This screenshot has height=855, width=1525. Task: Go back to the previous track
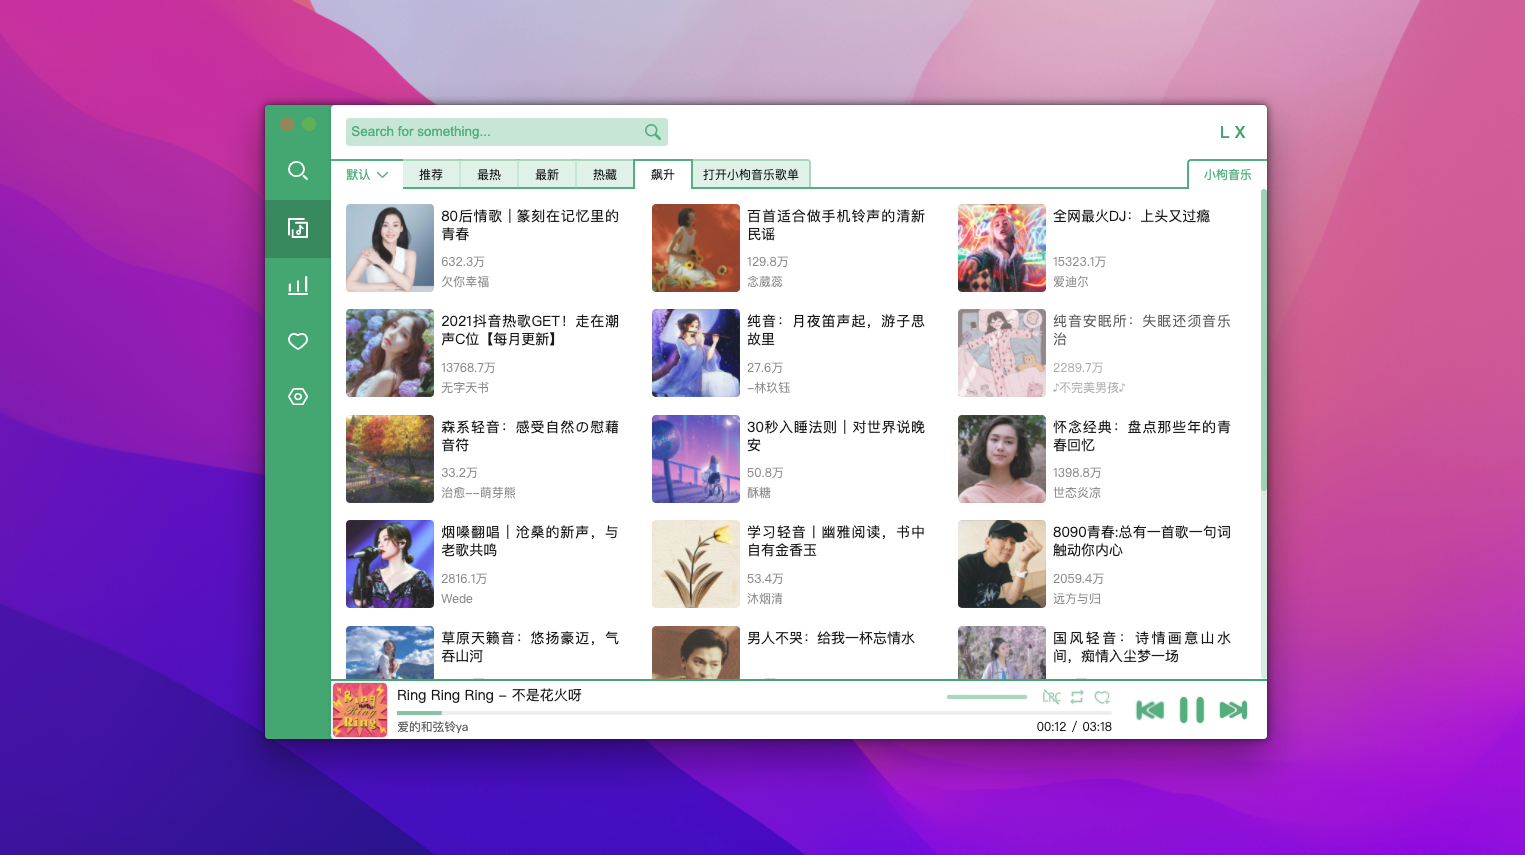tap(1150, 710)
